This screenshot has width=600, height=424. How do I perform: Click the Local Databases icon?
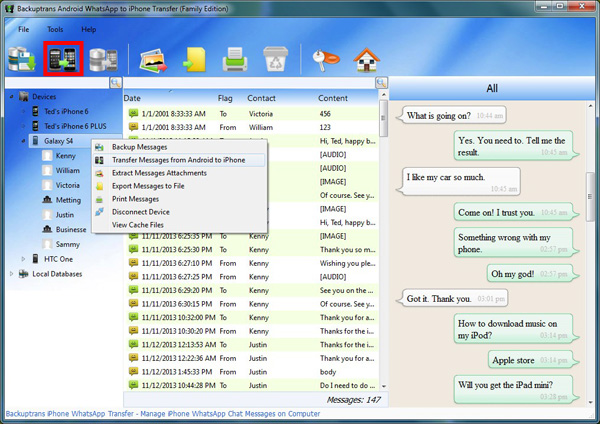(24, 274)
